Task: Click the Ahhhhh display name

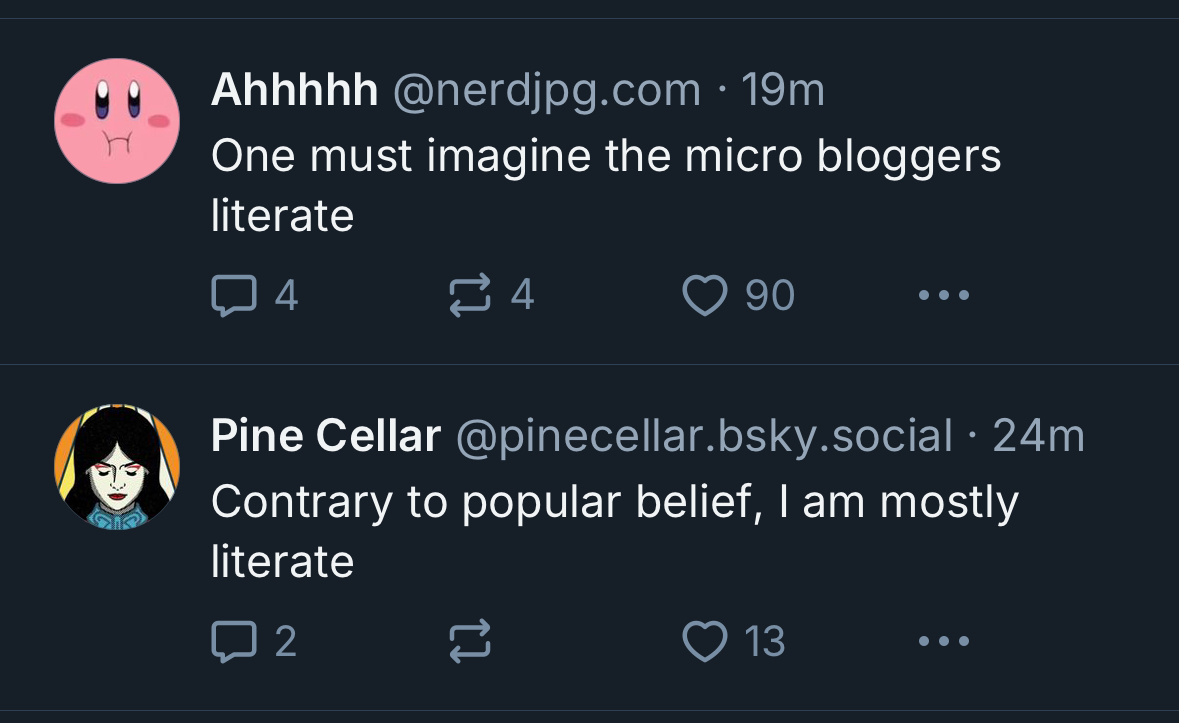Action: [294, 91]
